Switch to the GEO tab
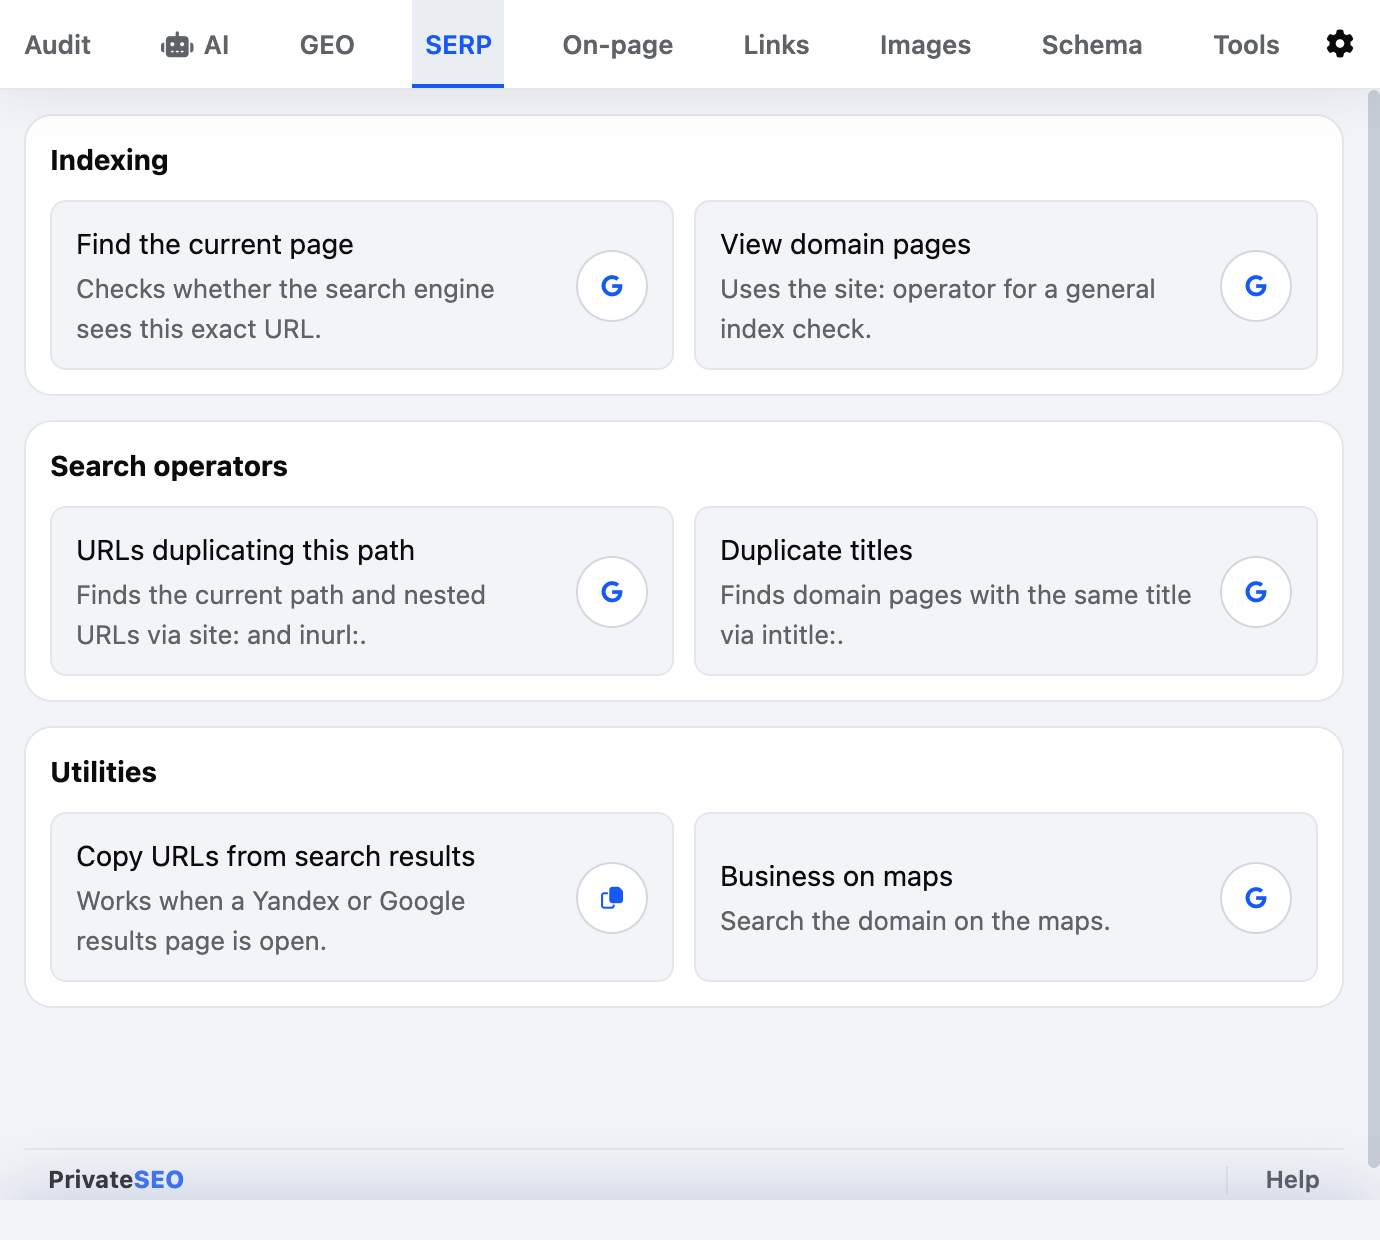The height and width of the screenshot is (1240, 1380). coord(327,45)
